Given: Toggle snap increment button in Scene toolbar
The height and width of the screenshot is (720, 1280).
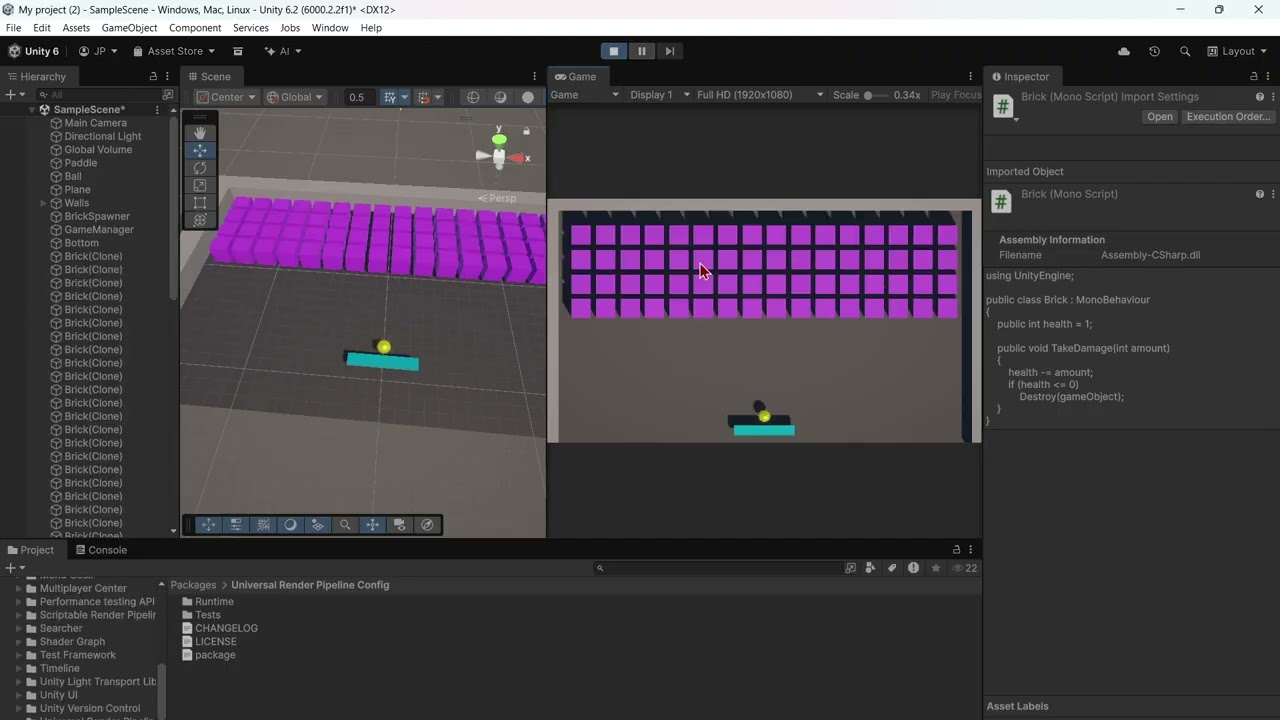Looking at the screenshot, I should (x=423, y=97).
